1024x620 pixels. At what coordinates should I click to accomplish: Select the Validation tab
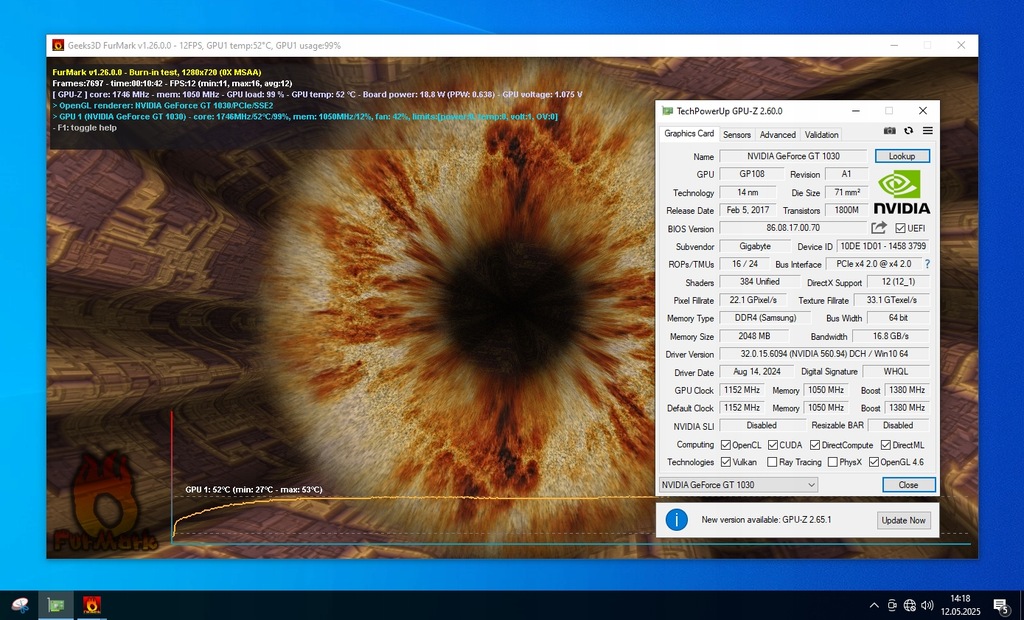pyautogui.click(x=822, y=135)
